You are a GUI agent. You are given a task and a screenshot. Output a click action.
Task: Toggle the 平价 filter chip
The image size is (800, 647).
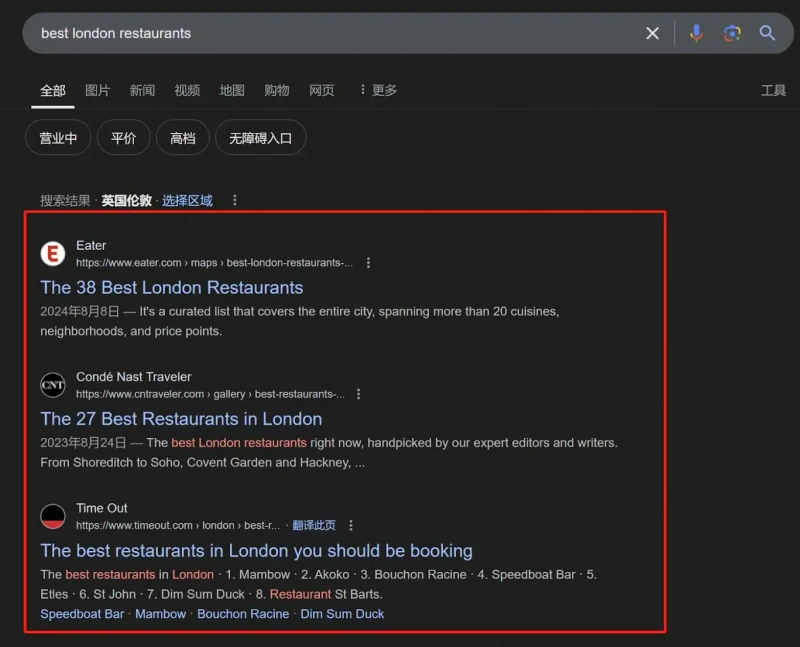coord(123,138)
